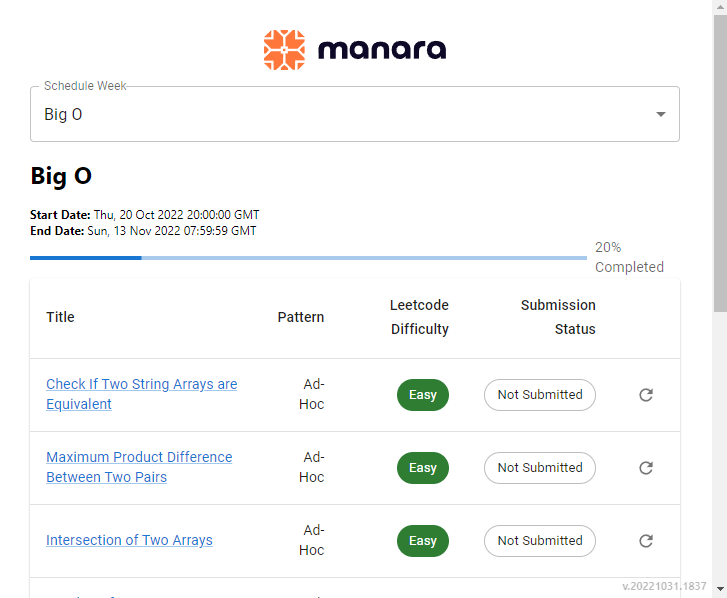727x598 pixels.
Task: Click Easy badge for Intersection of Two Arrays
Action: click(x=423, y=541)
